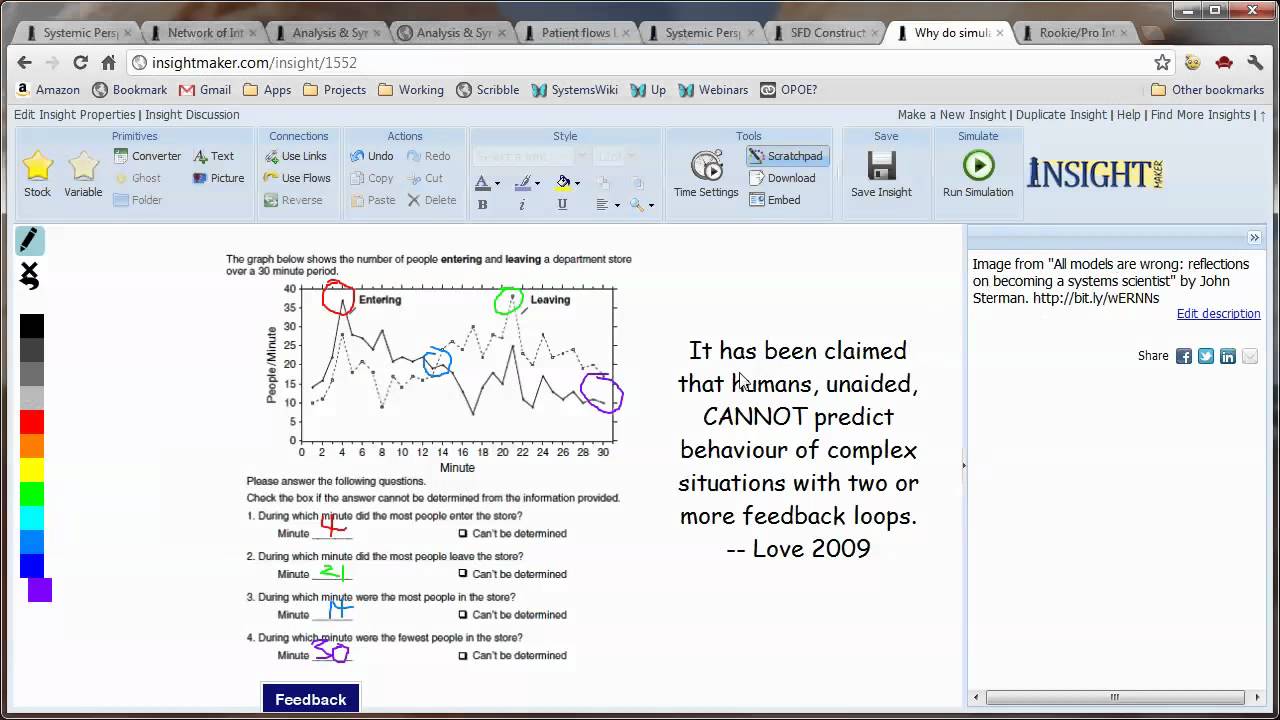The width and height of the screenshot is (1280, 720).
Task: Reverse the connection direction
Action: point(293,200)
